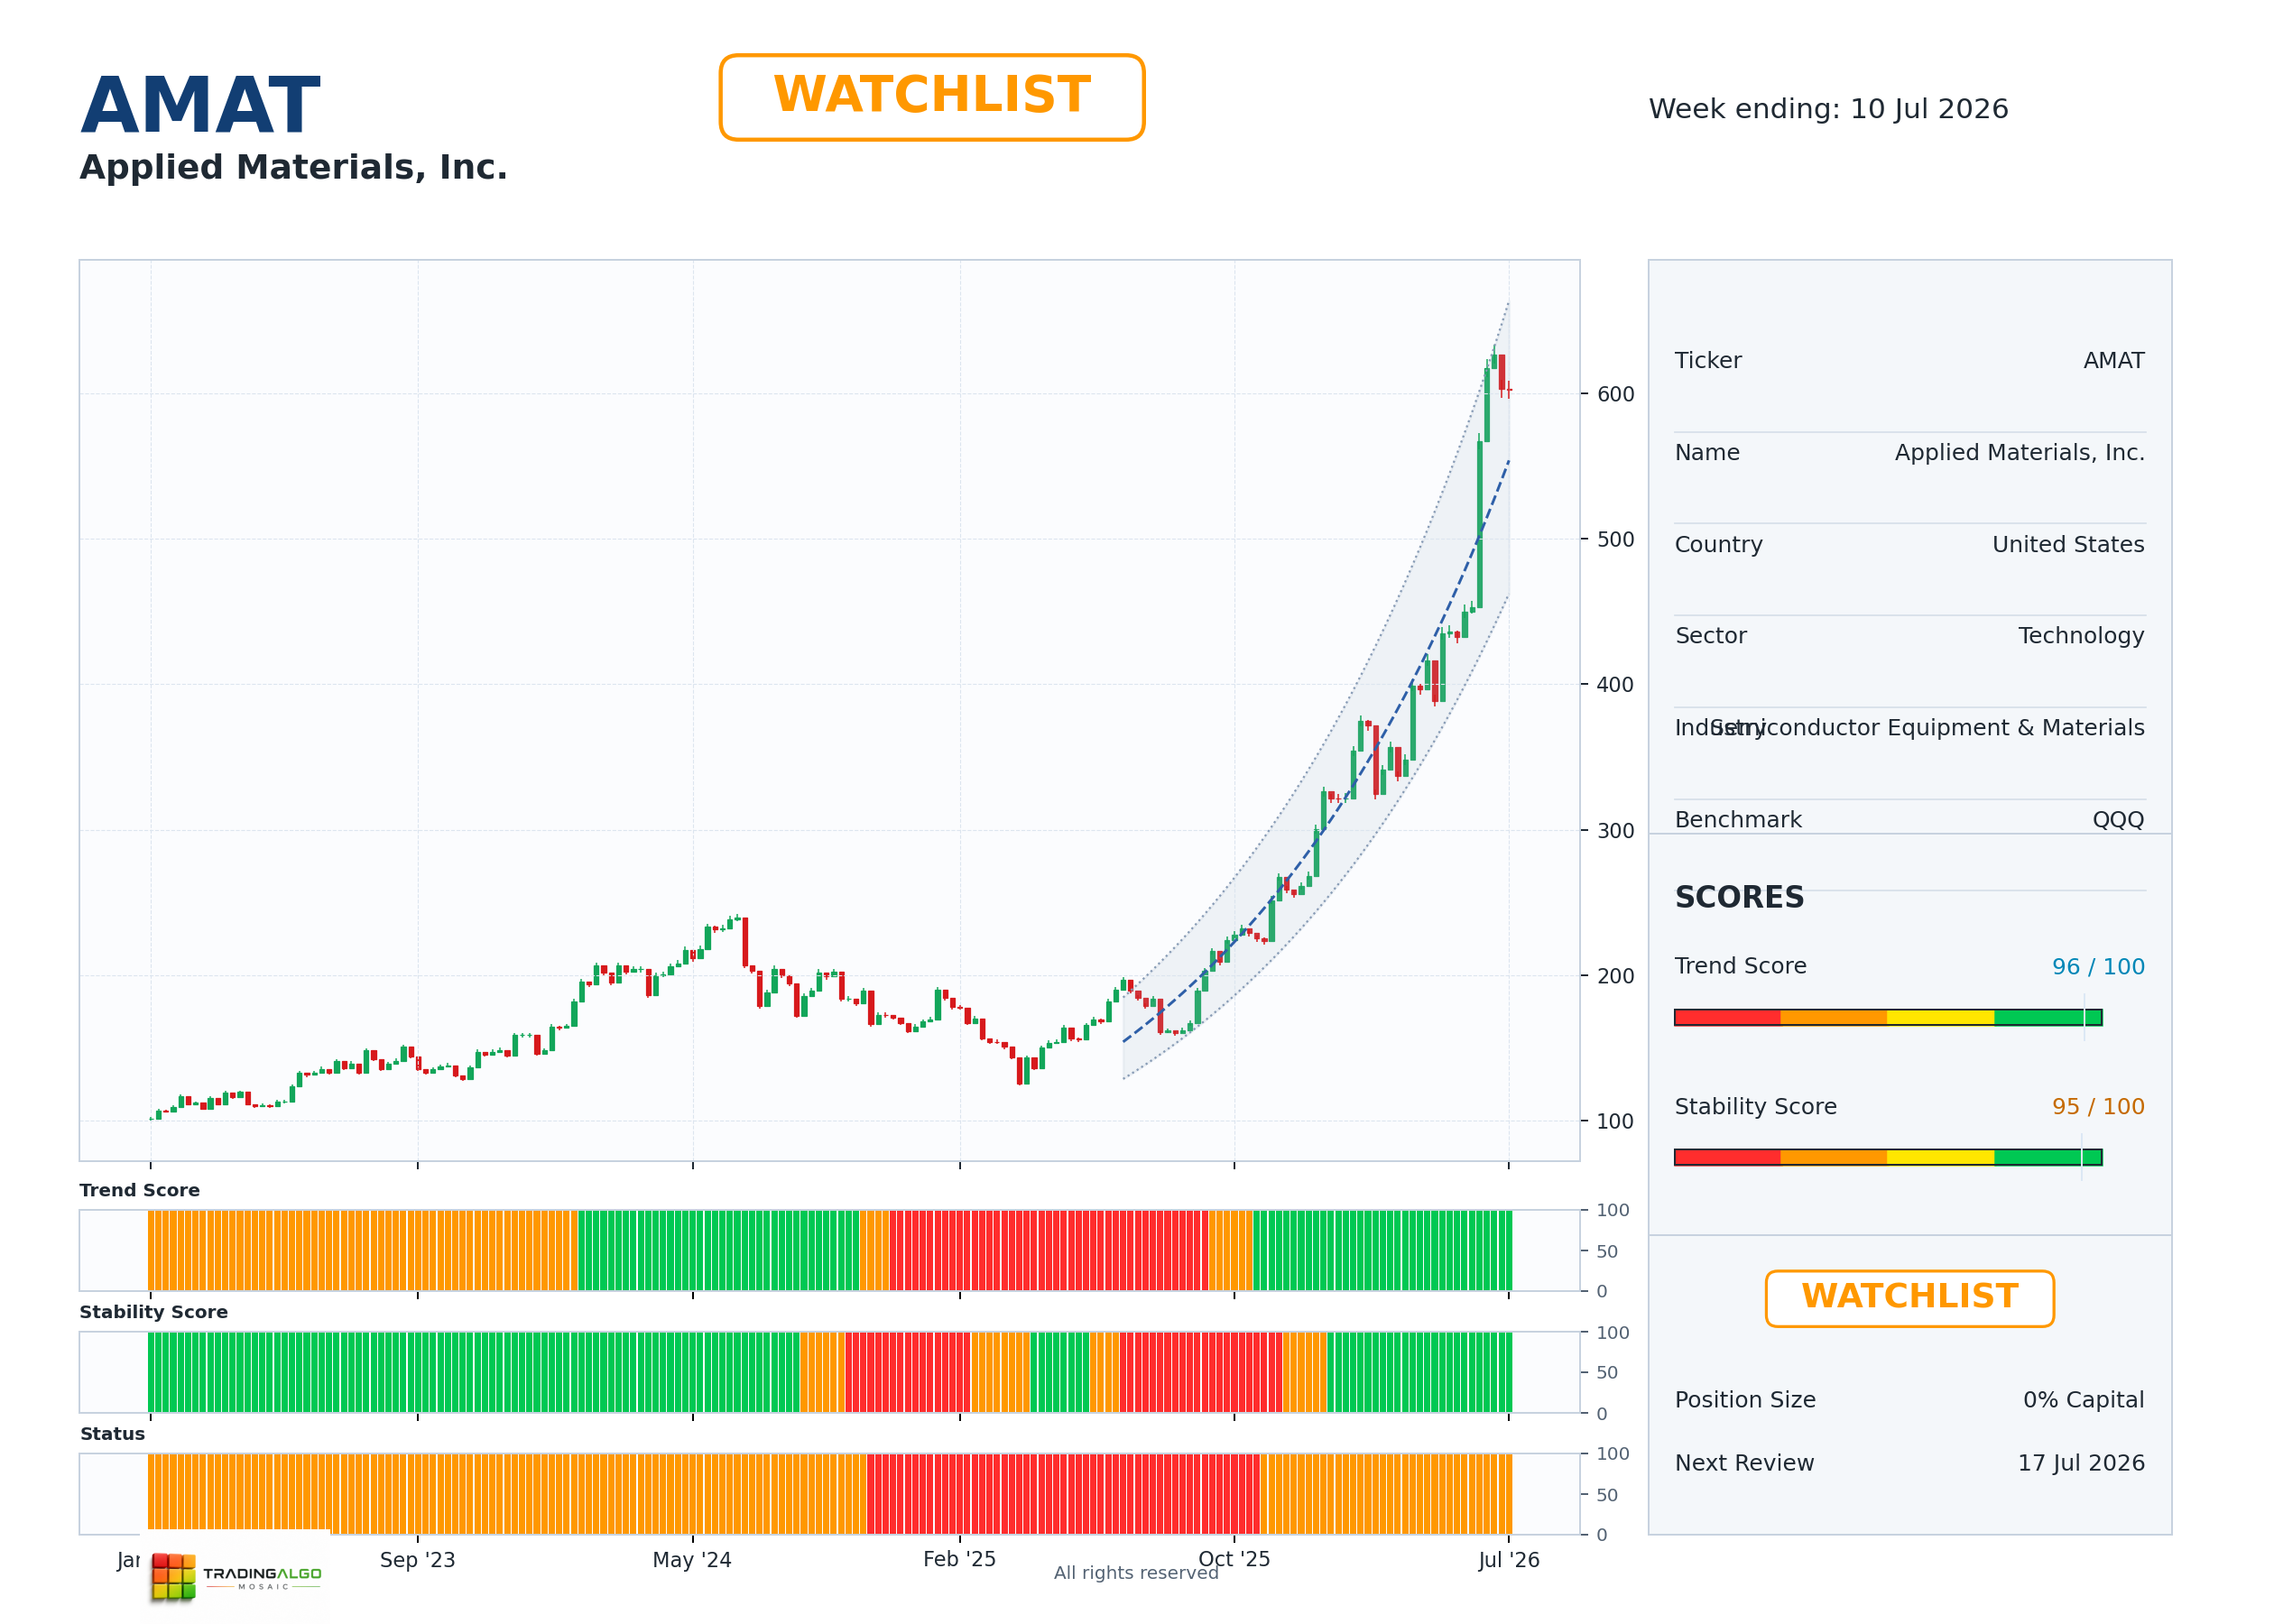The height and width of the screenshot is (1624, 2274).
Task: Click the Applied Materials, Inc. subtitle
Action: (293, 167)
